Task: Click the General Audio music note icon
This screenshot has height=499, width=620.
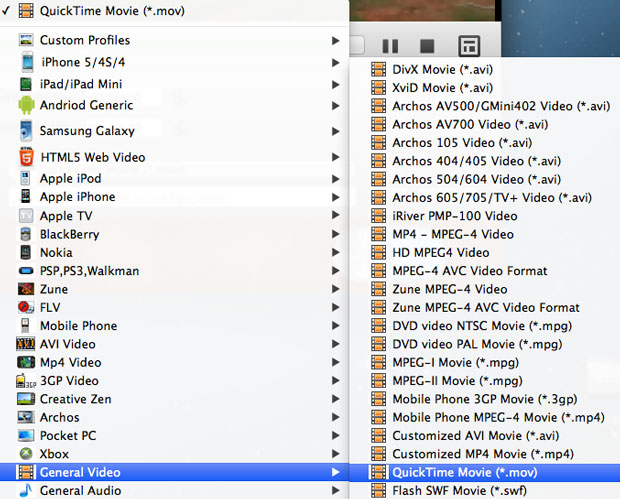Action: coord(26,490)
